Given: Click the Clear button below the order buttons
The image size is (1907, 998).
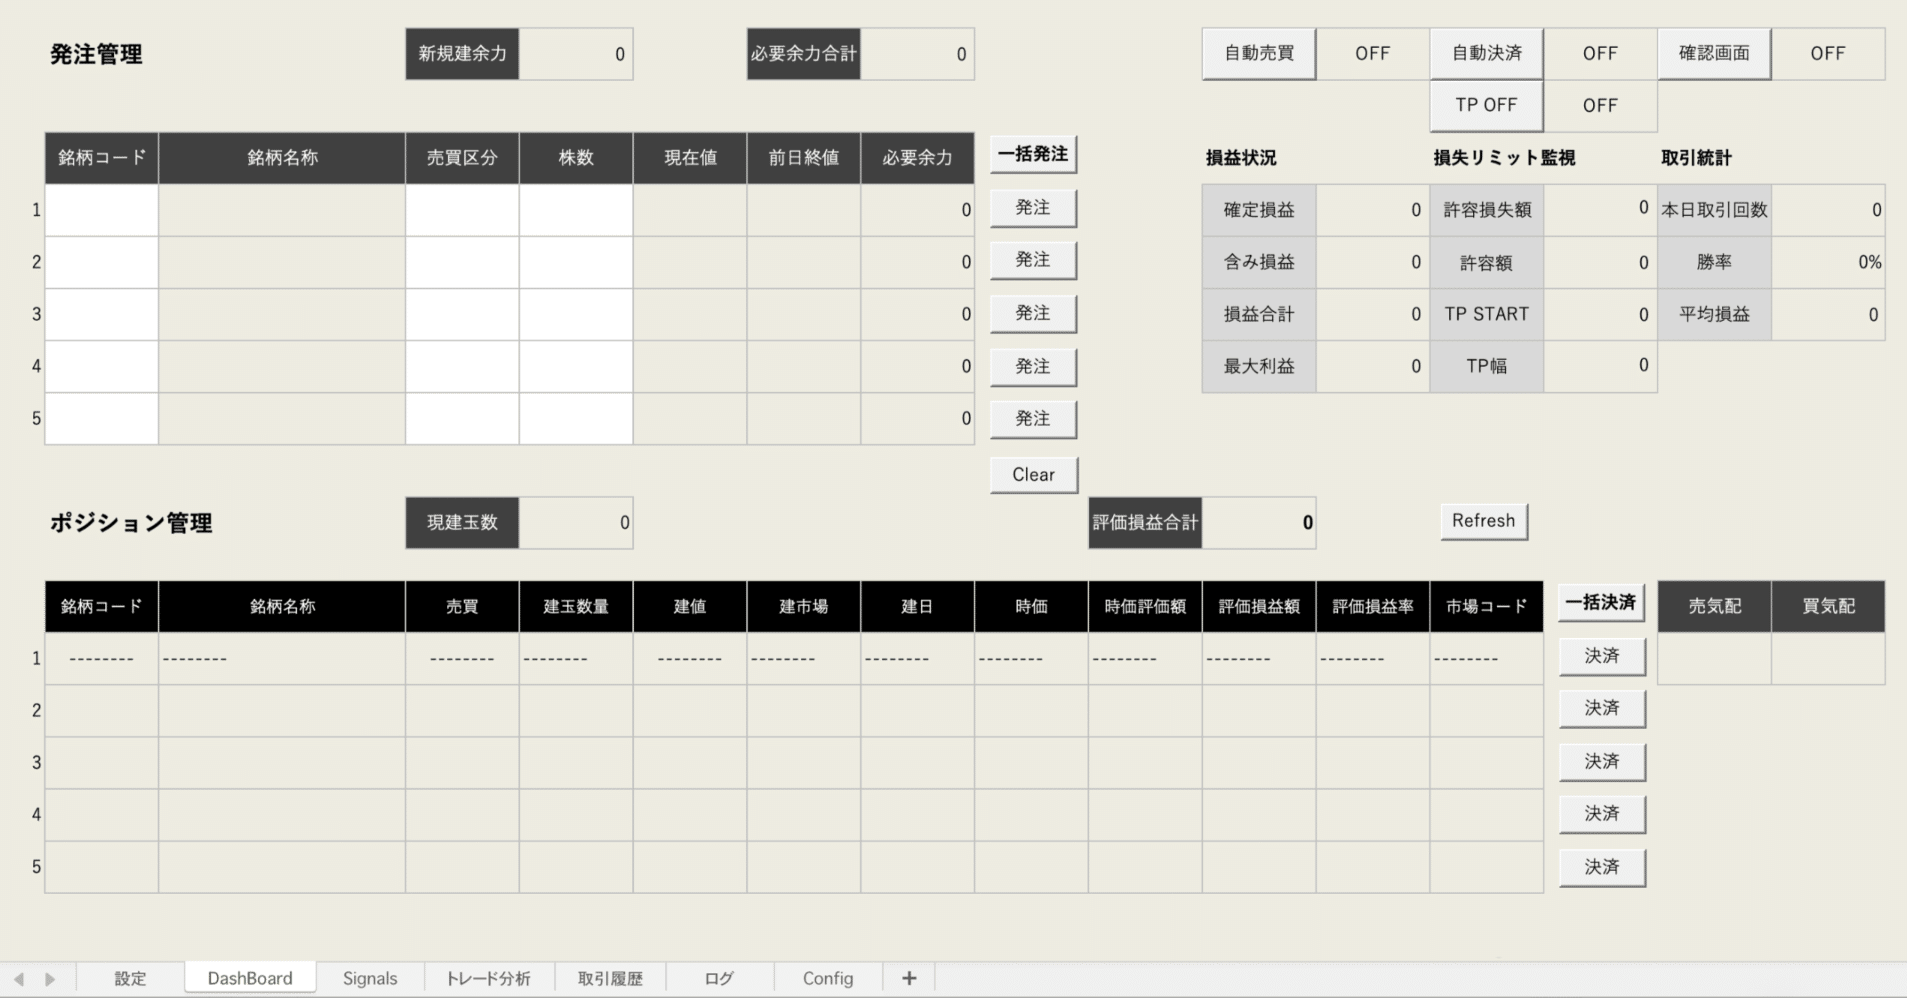Looking at the screenshot, I should point(1032,474).
